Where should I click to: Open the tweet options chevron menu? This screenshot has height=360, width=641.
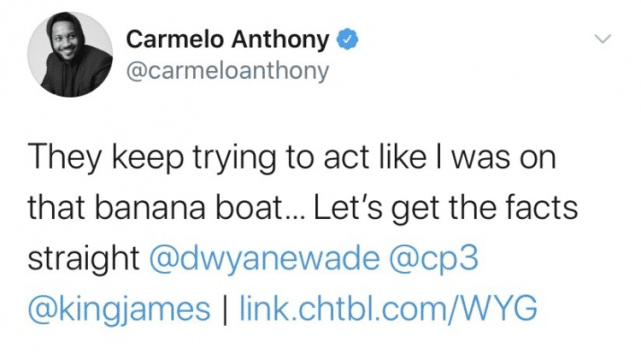[x=603, y=39]
